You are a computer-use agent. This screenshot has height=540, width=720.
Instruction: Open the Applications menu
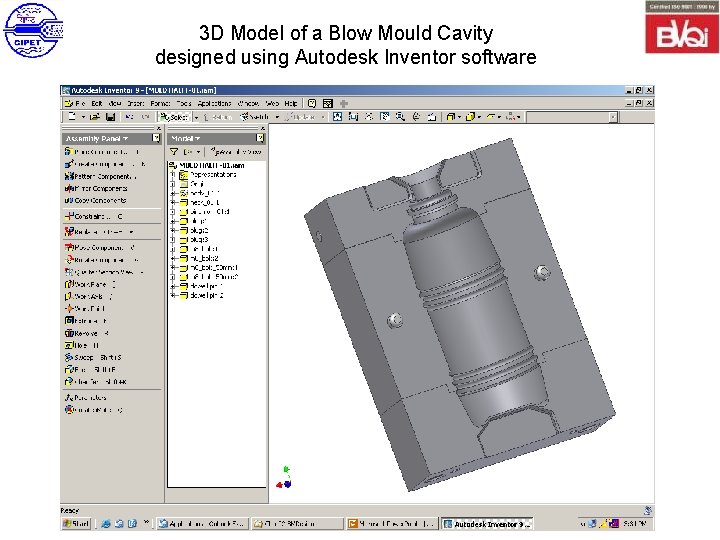tap(214, 103)
